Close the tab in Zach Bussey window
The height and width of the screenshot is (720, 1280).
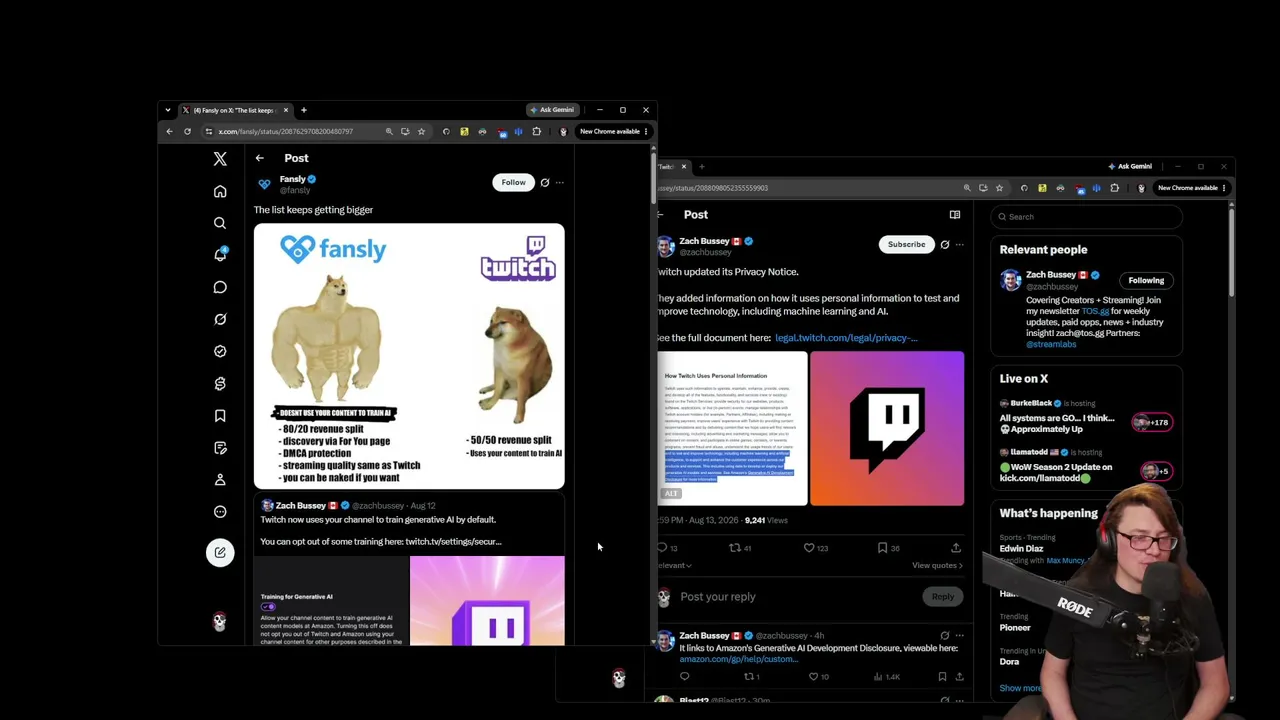[684, 167]
